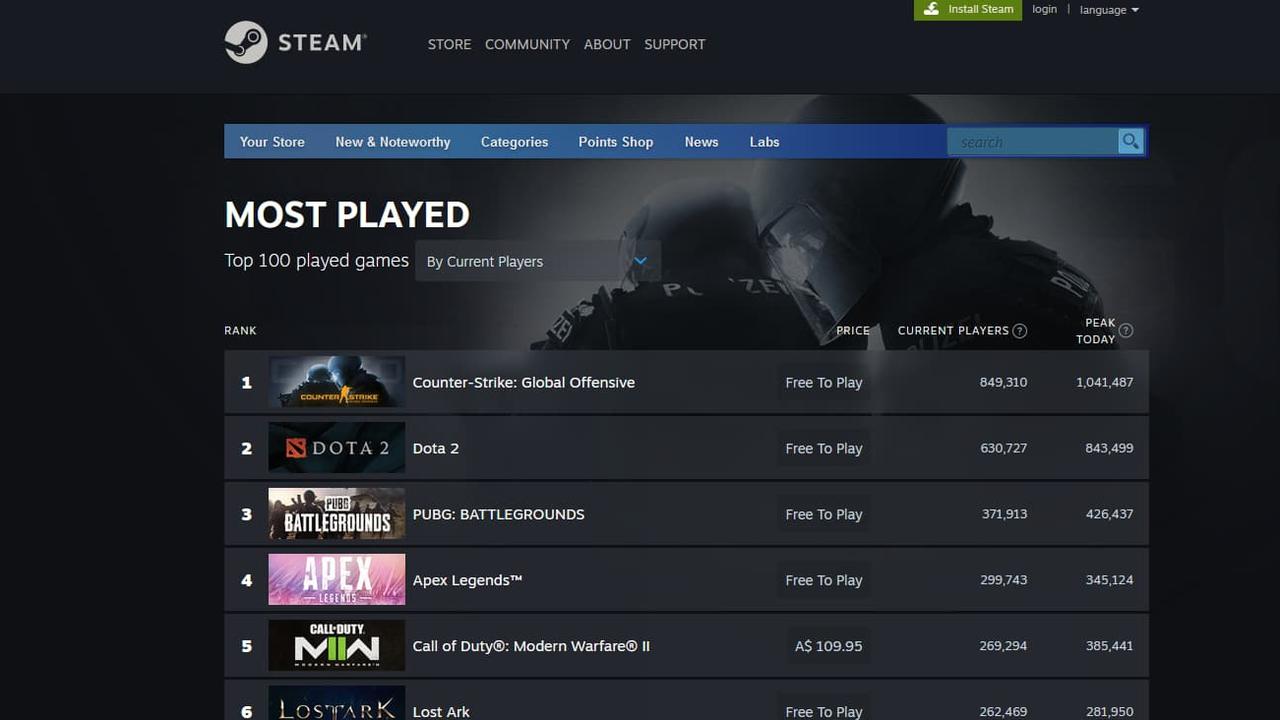Open the By Current Players dropdown
The height and width of the screenshot is (720, 1280).
click(538, 261)
